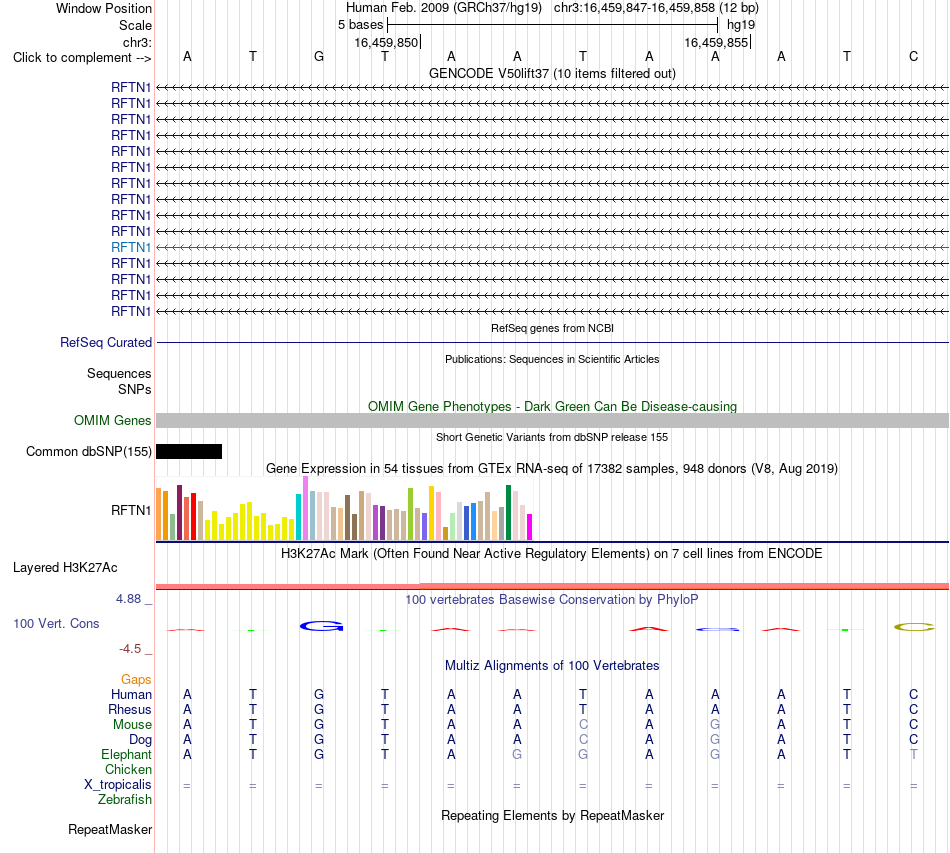Screen dimensions: 950x853
Task: Open the OMIM Gene Phenotypes track title
Action: [552, 407]
